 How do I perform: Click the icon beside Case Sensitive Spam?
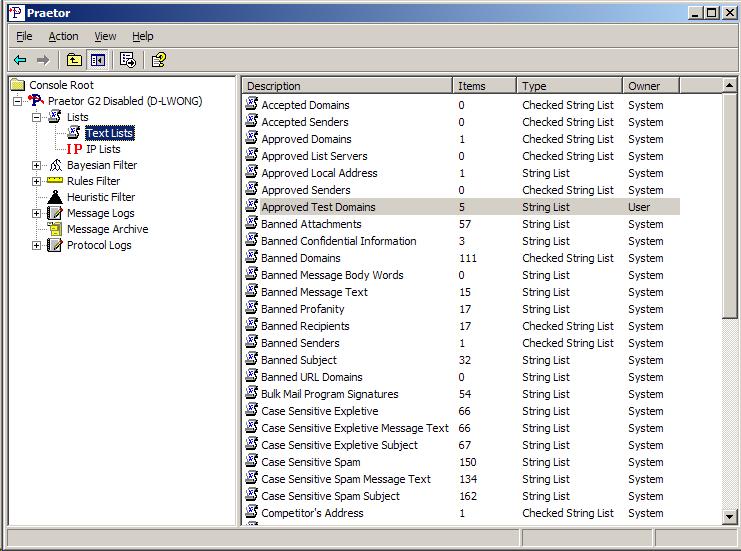252,461
